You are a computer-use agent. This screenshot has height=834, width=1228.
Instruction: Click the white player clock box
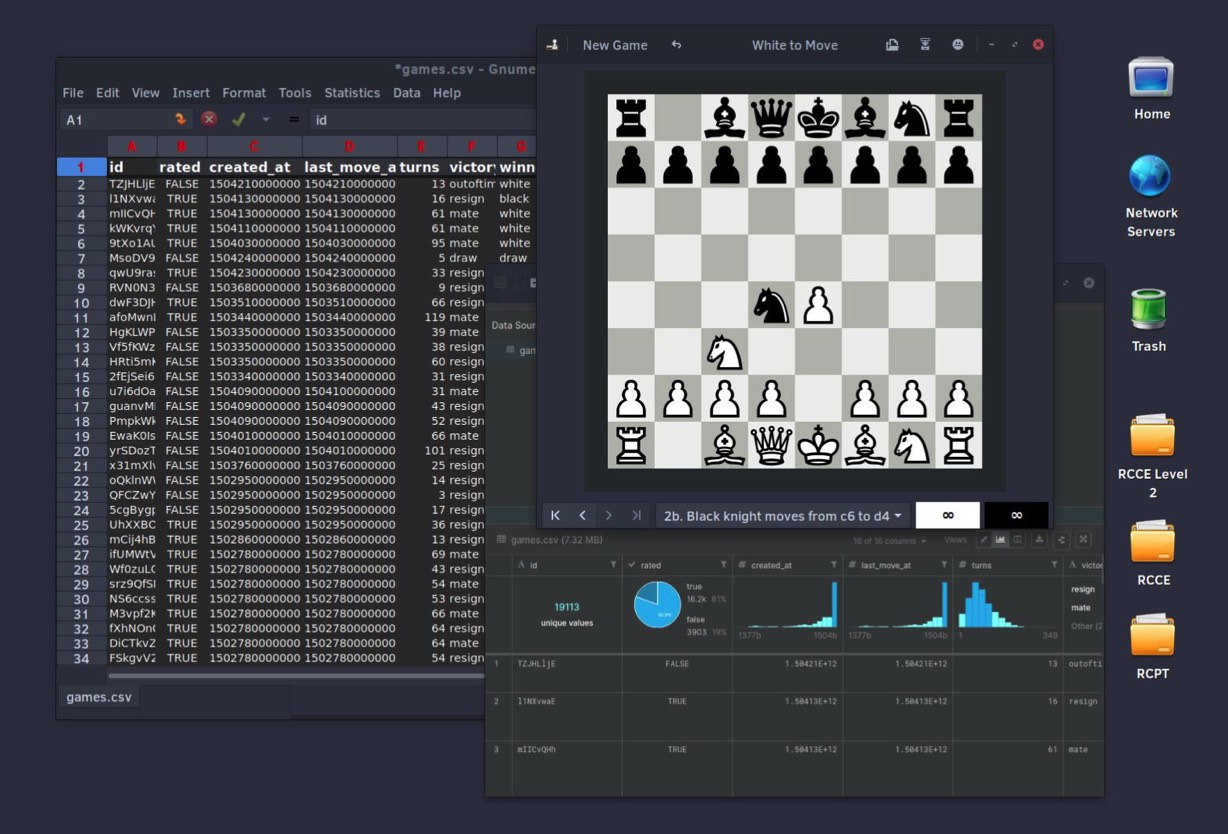point(948,516)
